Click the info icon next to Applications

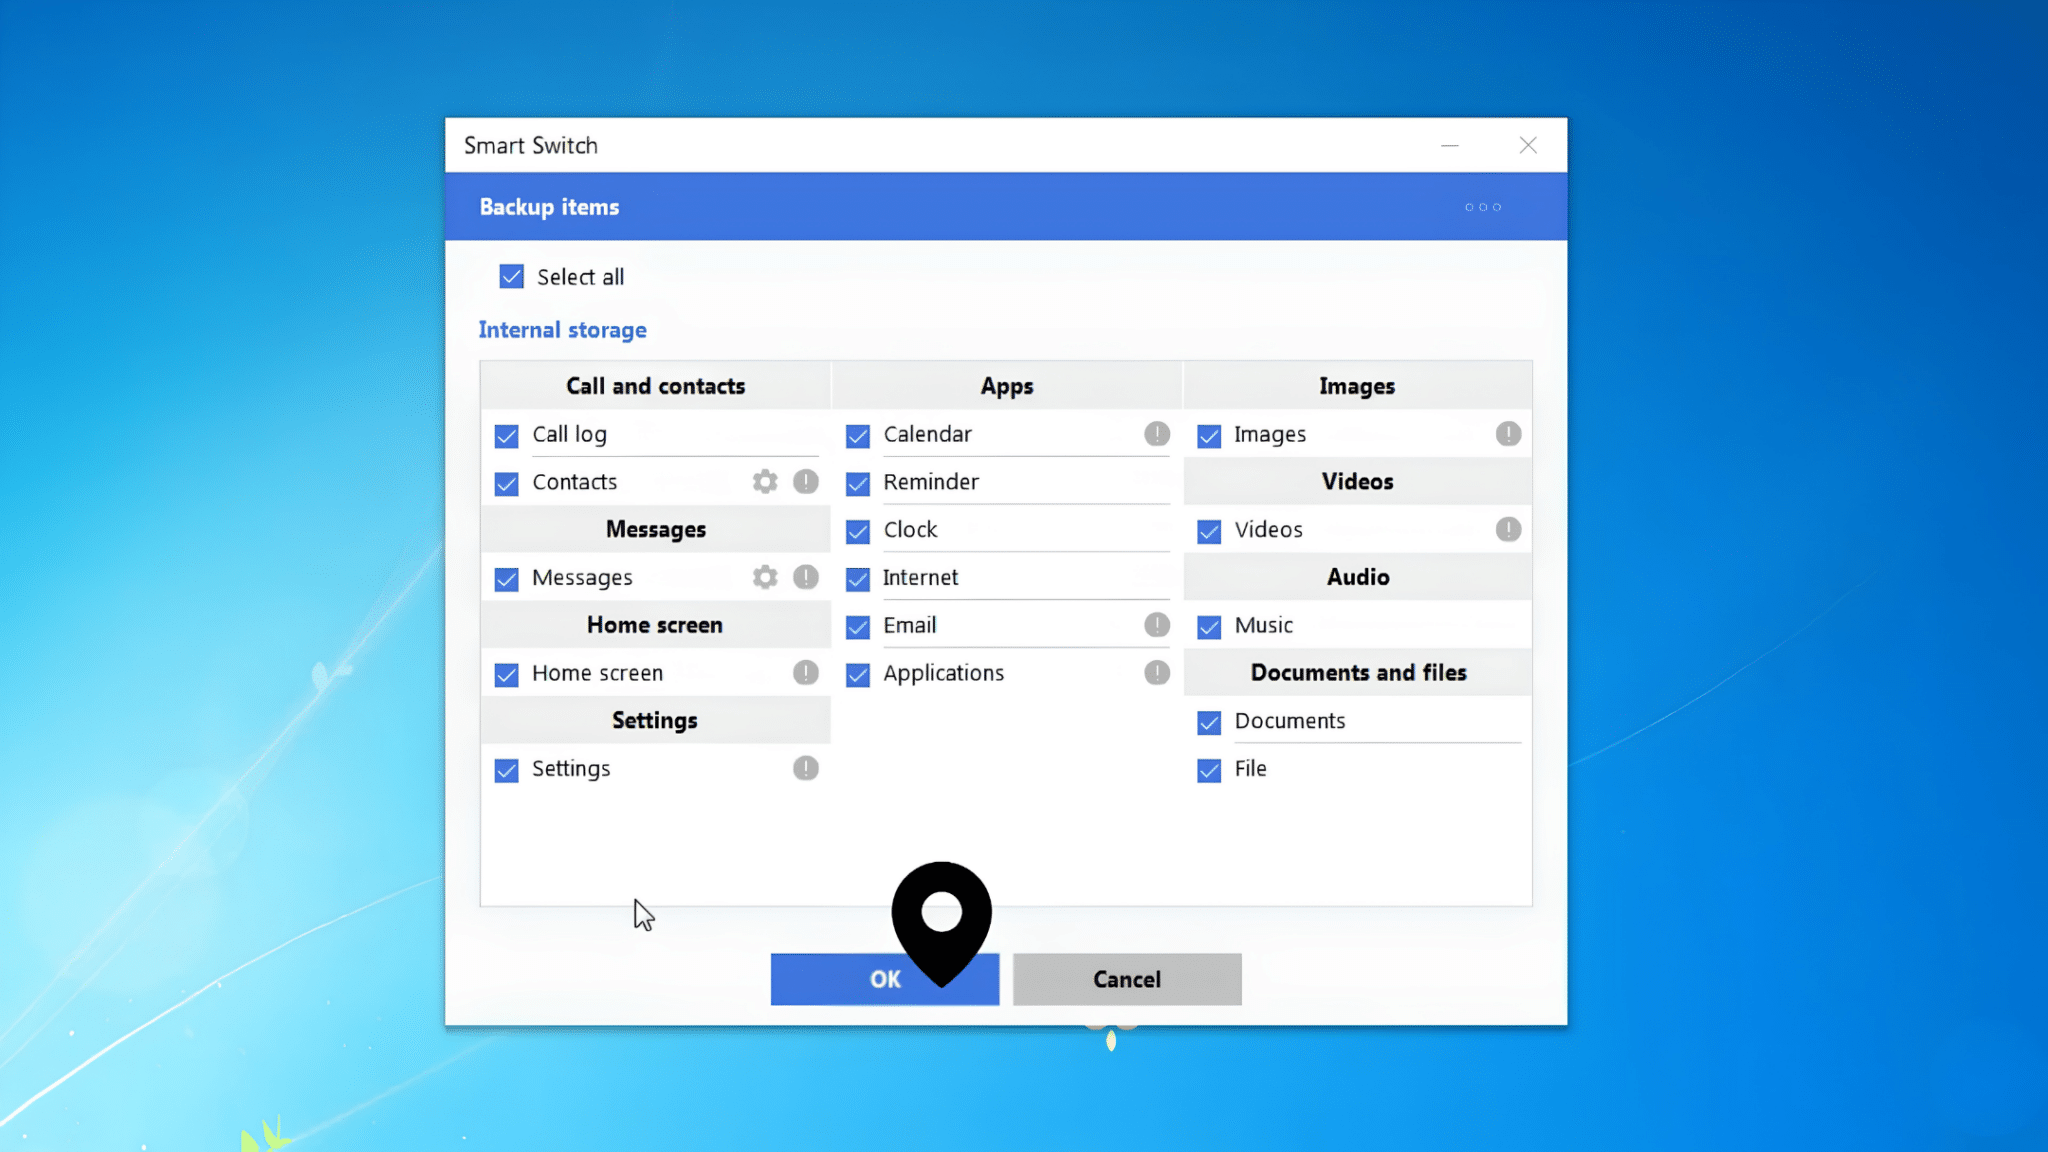point(1157,673)
